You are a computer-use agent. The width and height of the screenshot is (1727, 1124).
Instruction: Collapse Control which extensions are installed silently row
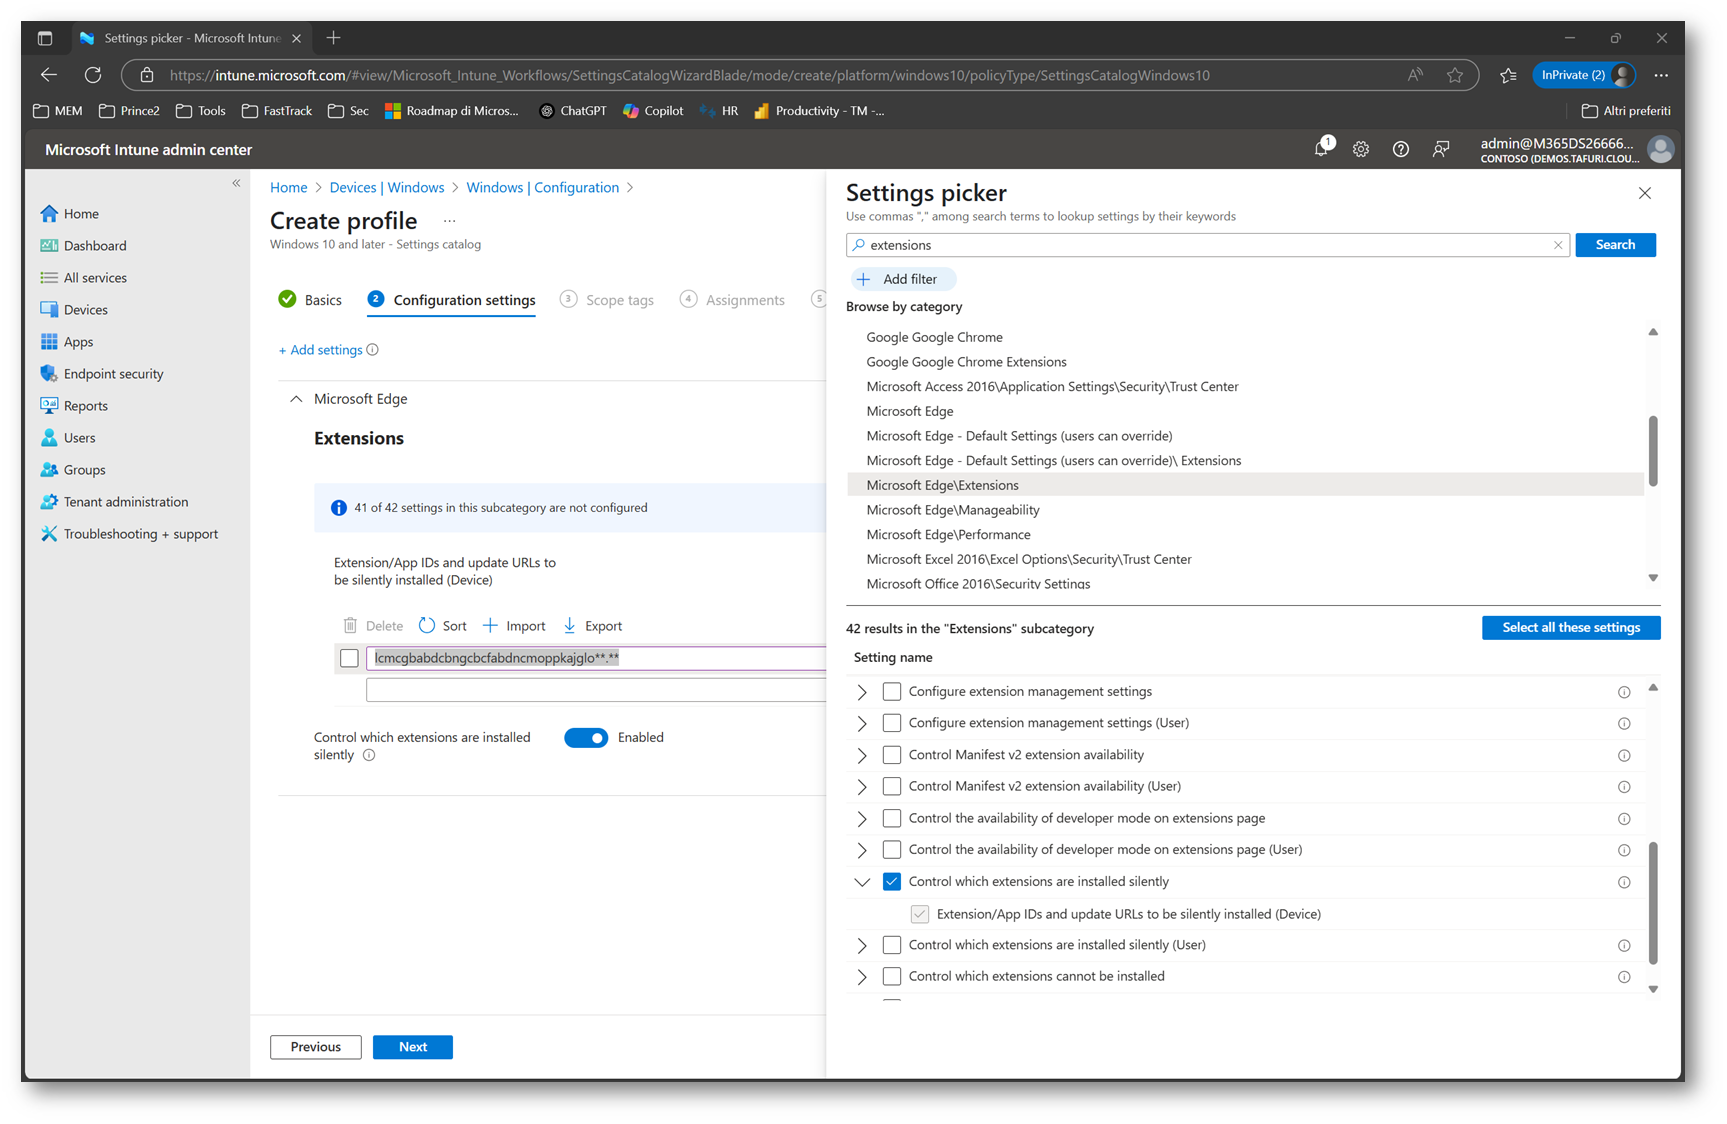(x=862, y=882)
